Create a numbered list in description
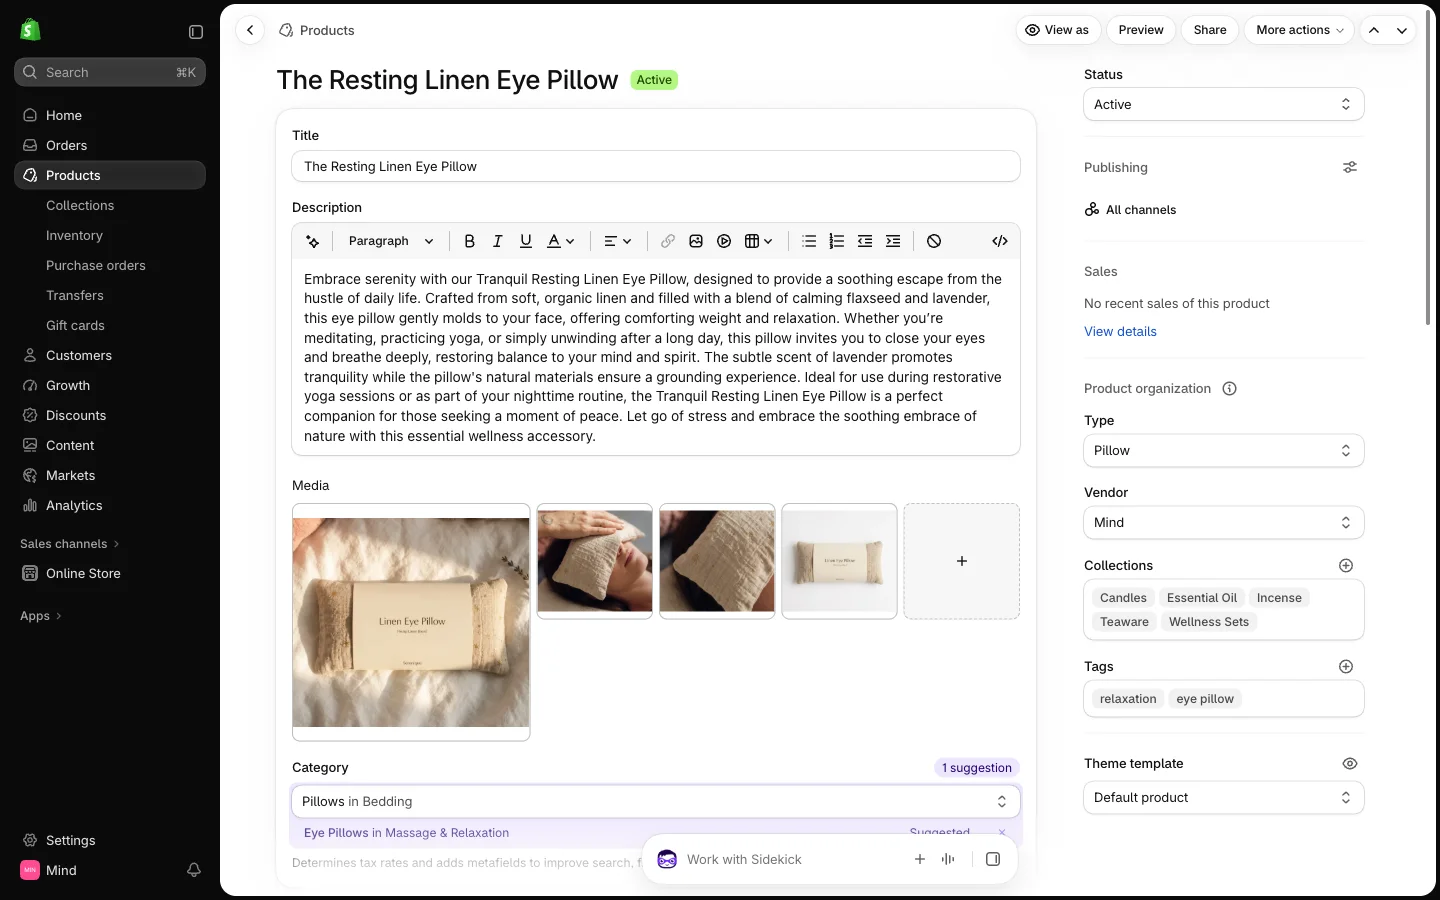 [837, 241]
